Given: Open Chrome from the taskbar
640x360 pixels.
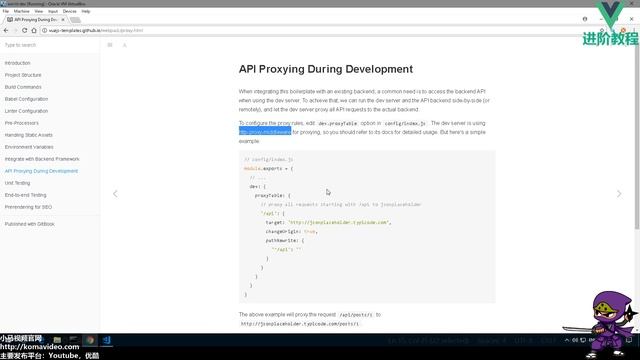Looking at the screenshot, I should point(90,340).
